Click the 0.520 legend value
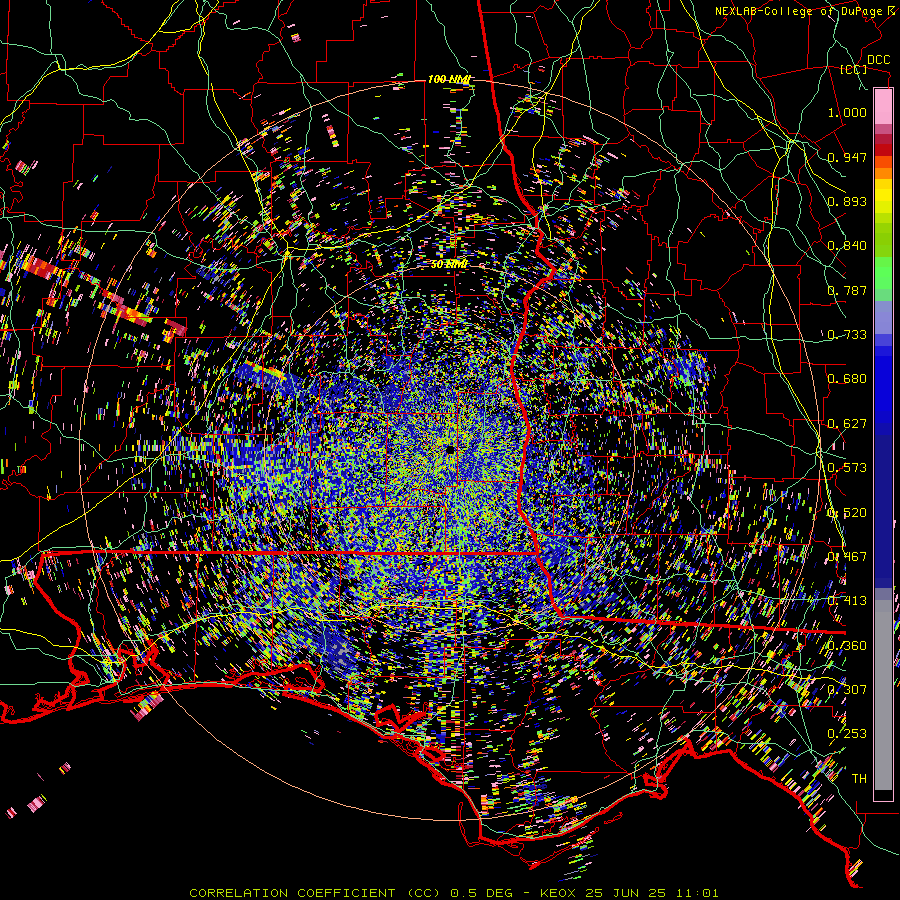The image size is (900, 900). tap(847, 513)
